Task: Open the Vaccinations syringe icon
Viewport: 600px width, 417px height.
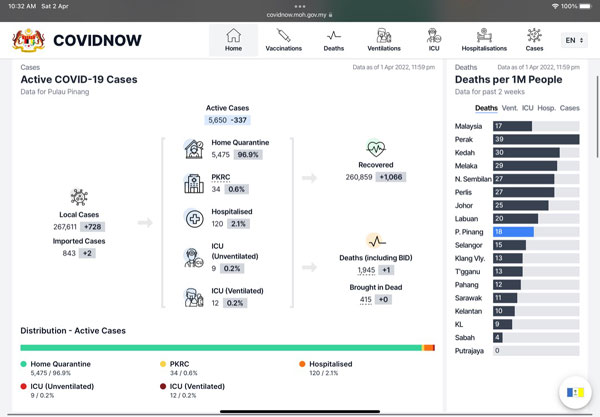Action: 284,35
